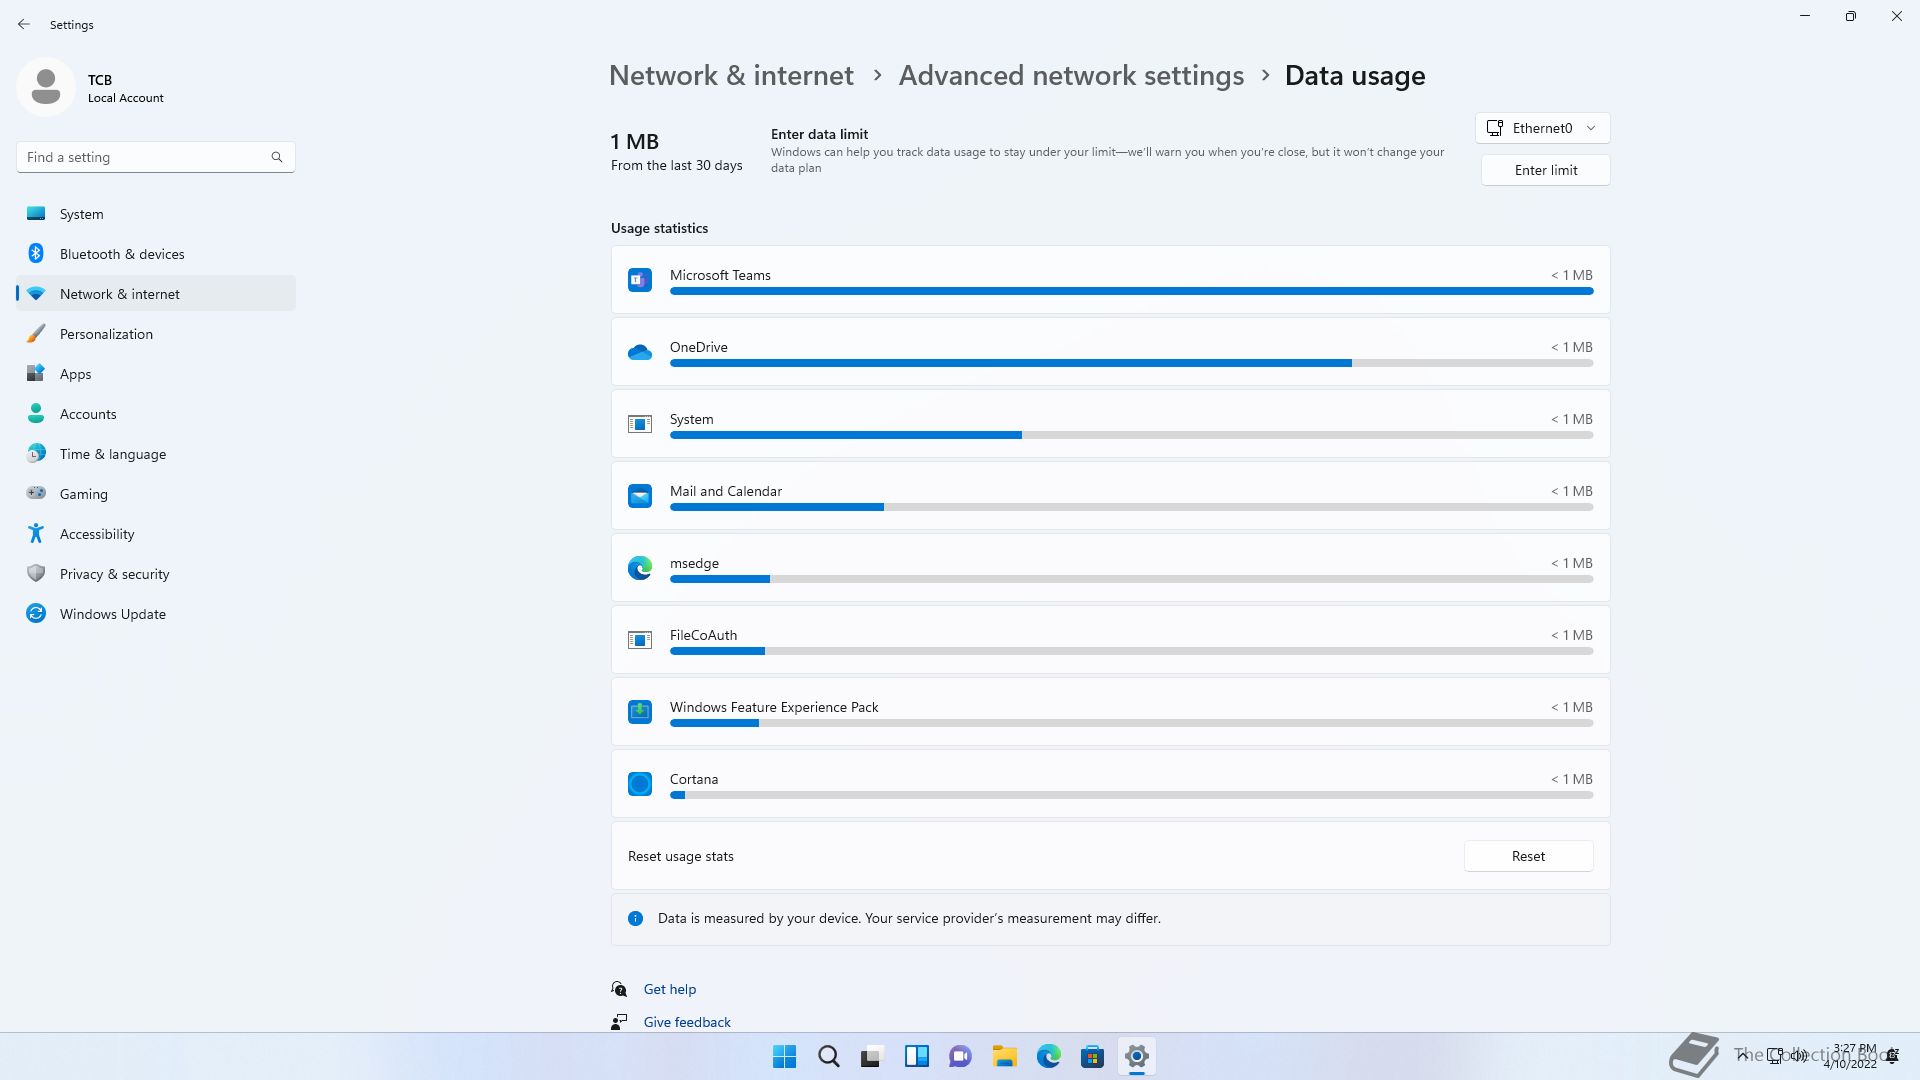Click the msedge browser icon in usage list
1920x1080 pixels.
(640, 568)
